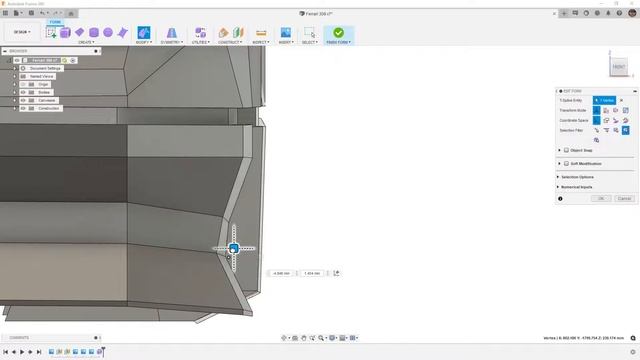This screenshot has height=360, width=640.
Task: Open the Construct menu
Action: tap(230, 42)
